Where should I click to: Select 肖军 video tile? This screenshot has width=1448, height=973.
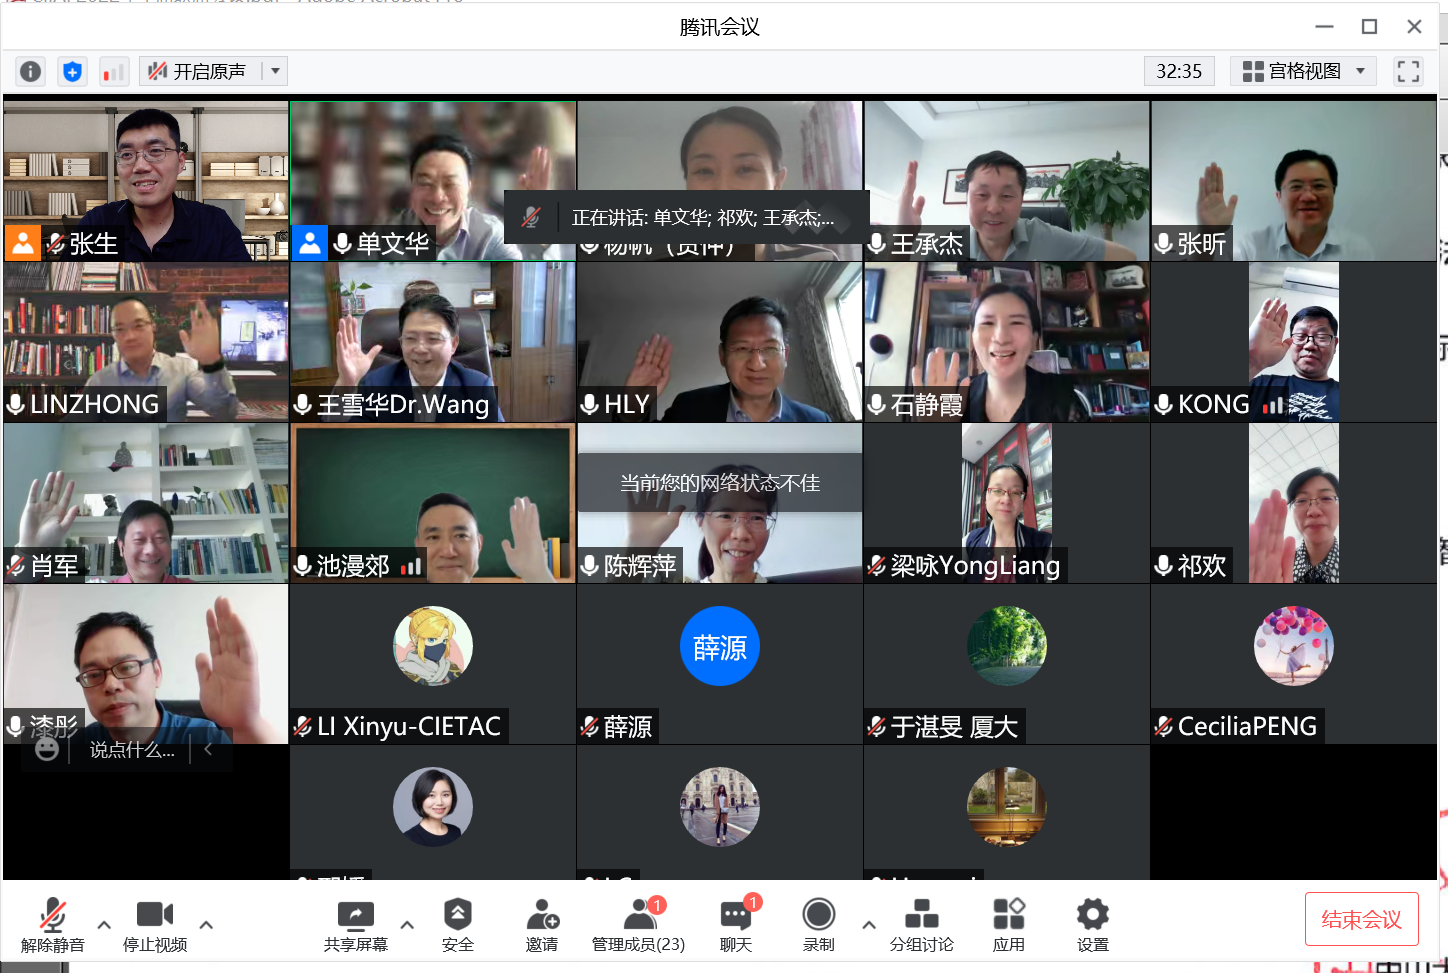point(146,503)
